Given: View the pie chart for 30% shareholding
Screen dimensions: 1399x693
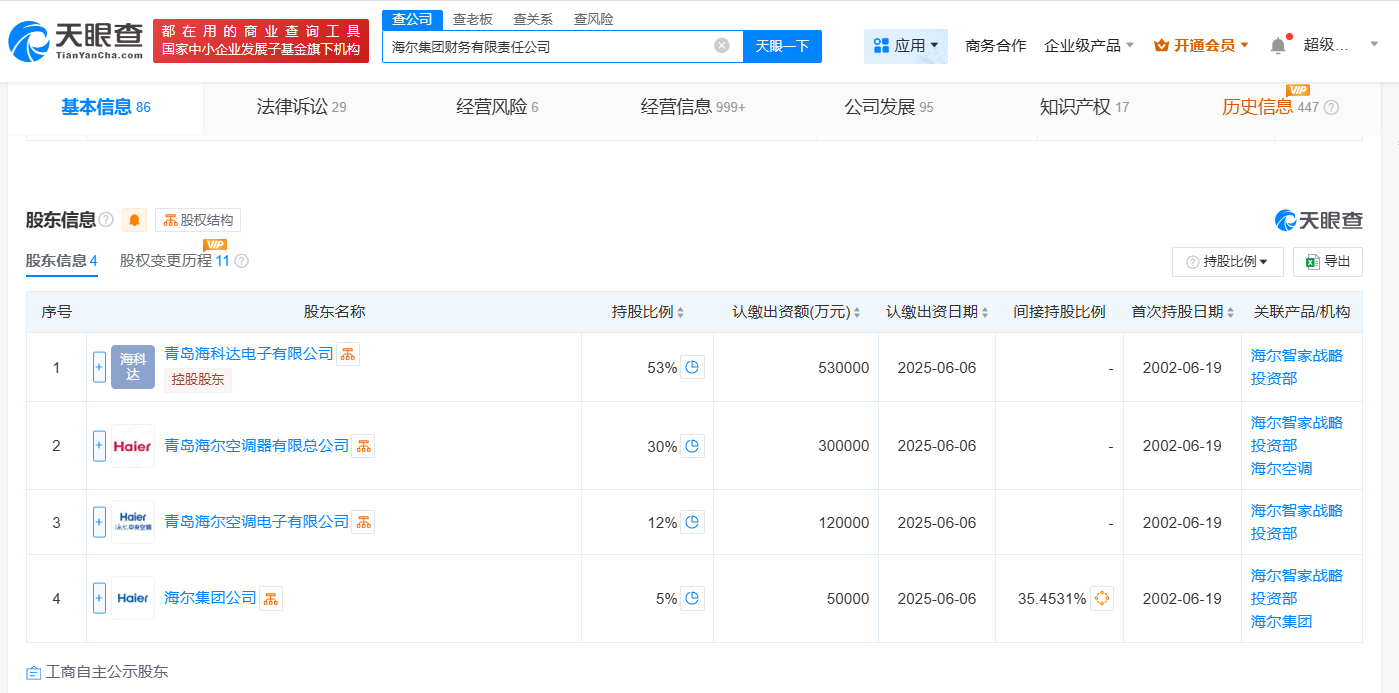Looking at the screenshot, I should [x=692, y=446].
